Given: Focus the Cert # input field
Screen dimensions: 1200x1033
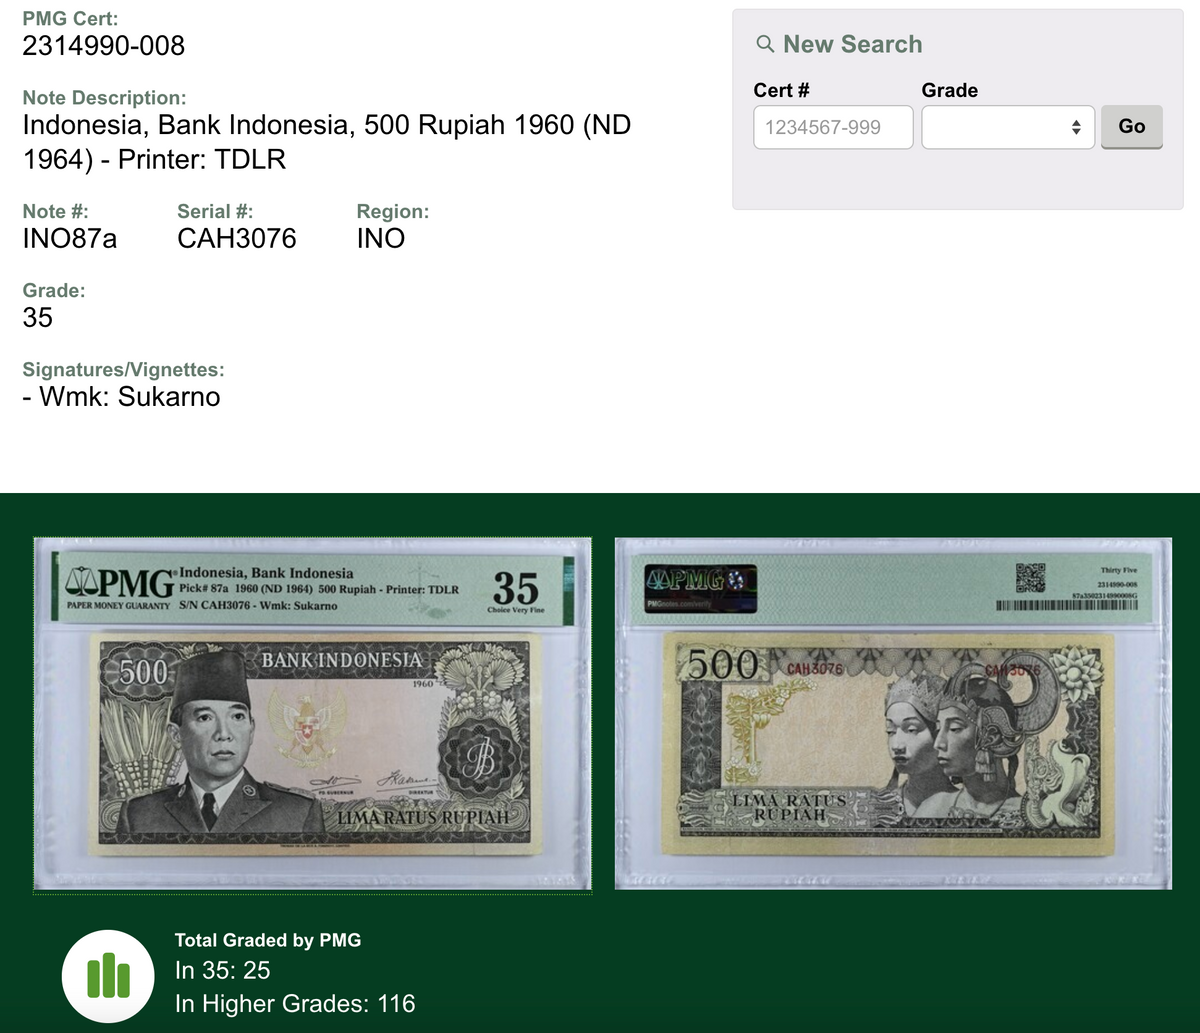Looking at the screenshot, I should click(x=833, y=127).
